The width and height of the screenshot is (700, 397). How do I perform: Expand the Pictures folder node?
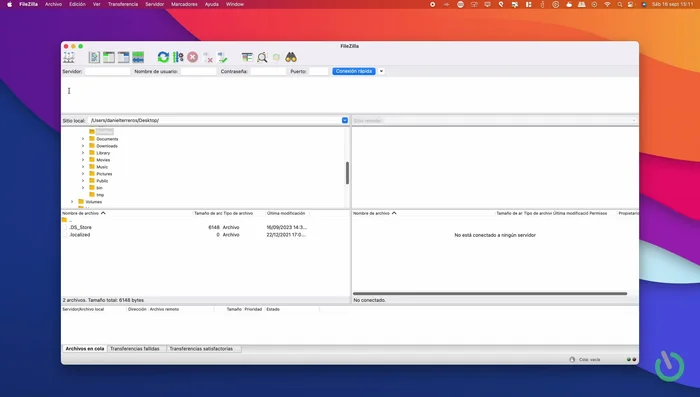click(x=83, y=174)
